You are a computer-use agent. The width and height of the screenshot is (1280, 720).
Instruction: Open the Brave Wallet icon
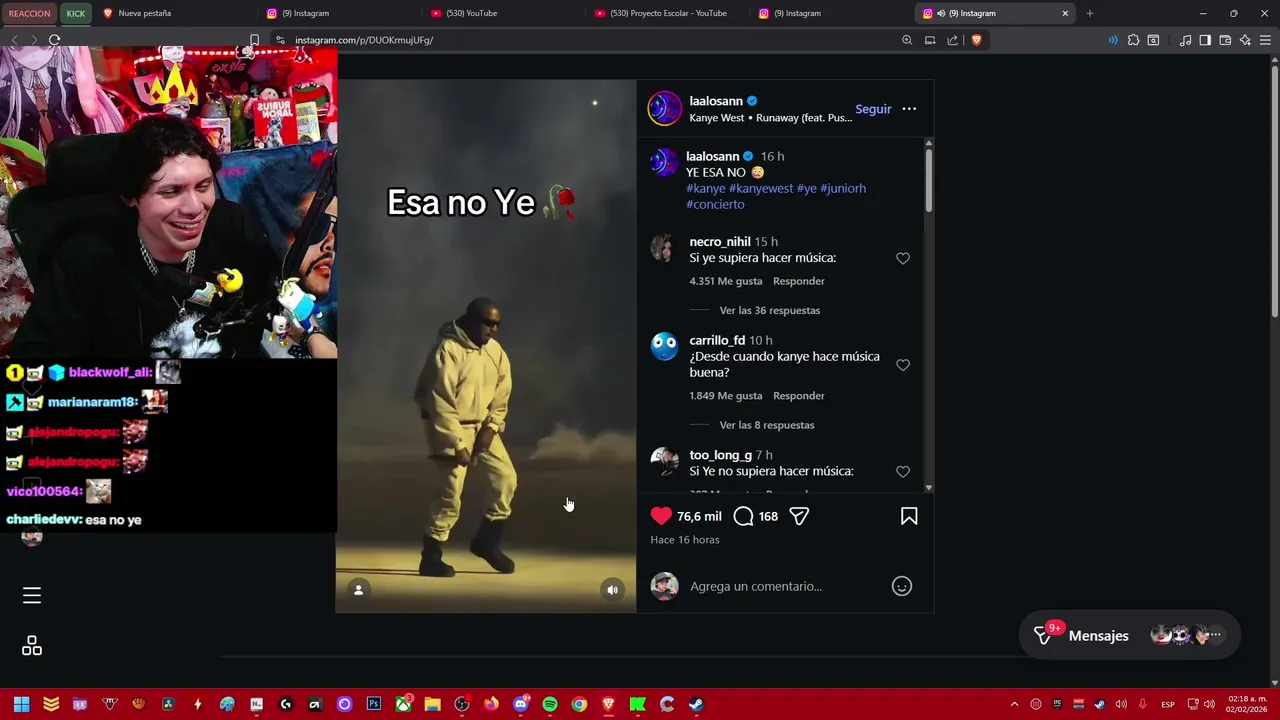[x=1225, y=40]
